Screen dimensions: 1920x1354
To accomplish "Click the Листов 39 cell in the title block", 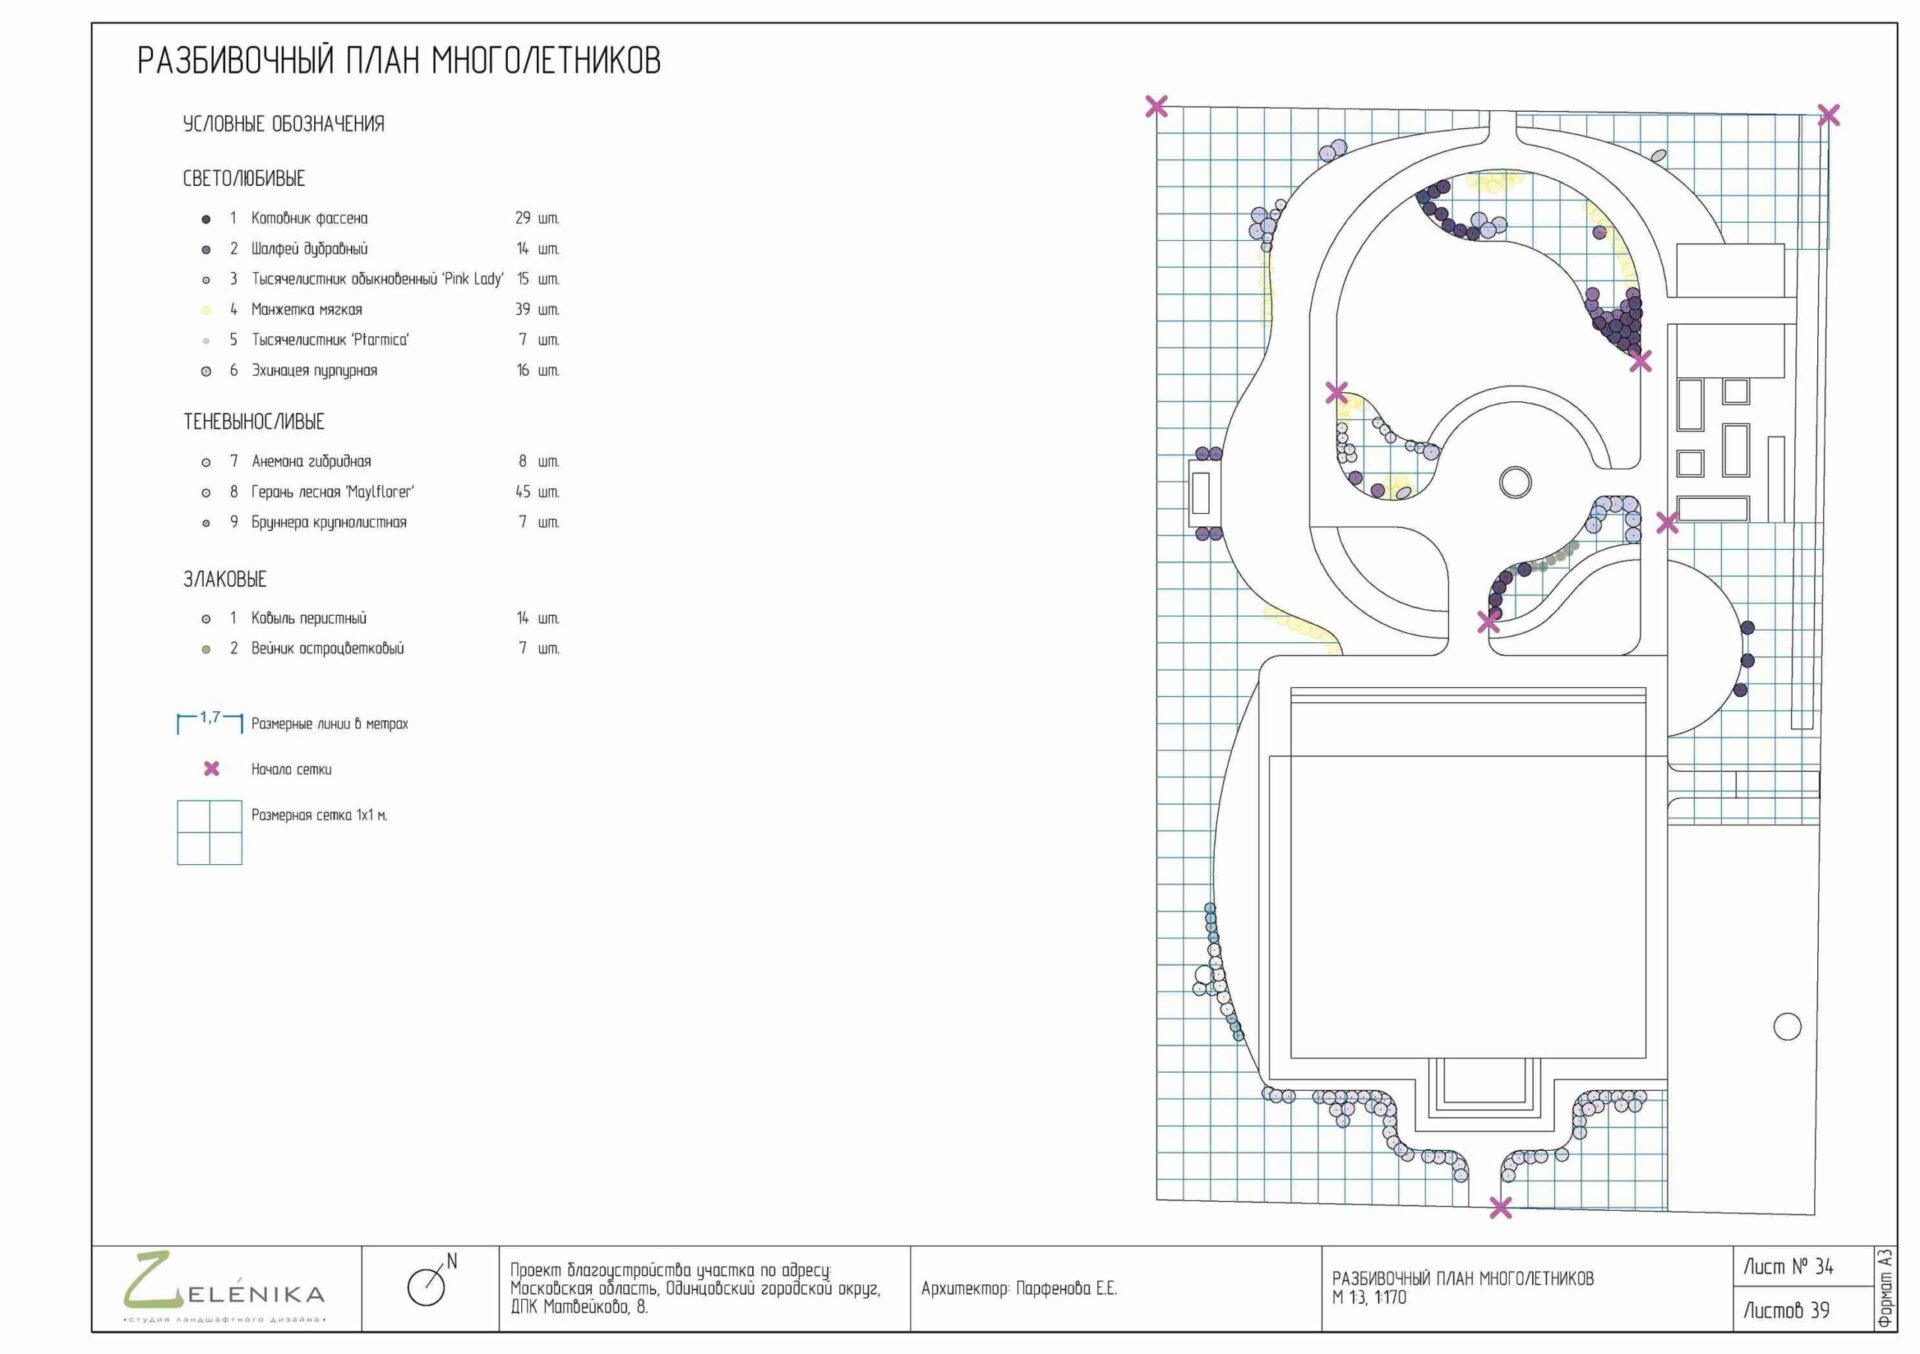I will point(1786,1310).
